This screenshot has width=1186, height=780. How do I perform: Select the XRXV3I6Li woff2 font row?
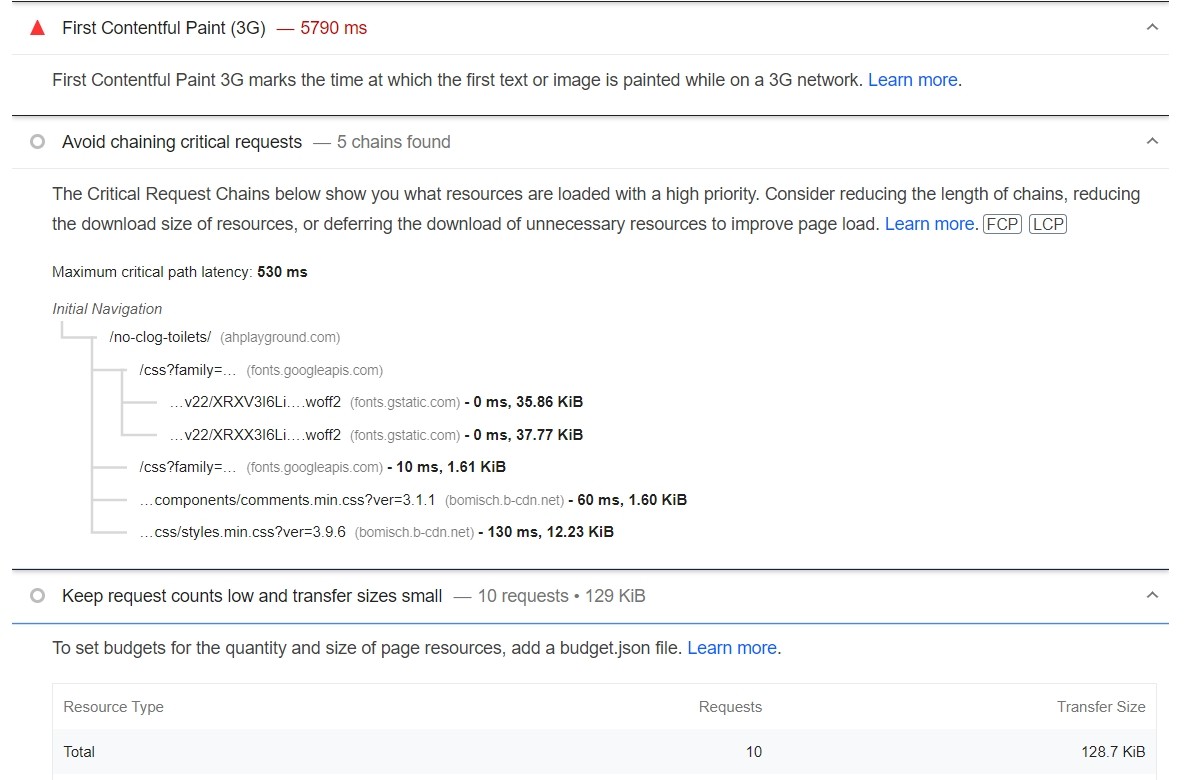[x=376, y=402]
